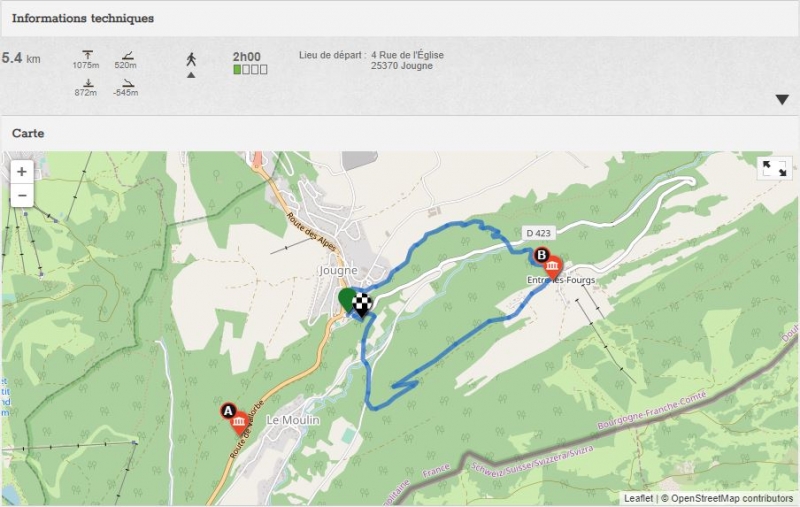
Task: Expand technical information with the down arrow
Action: [x=782, y=99]
